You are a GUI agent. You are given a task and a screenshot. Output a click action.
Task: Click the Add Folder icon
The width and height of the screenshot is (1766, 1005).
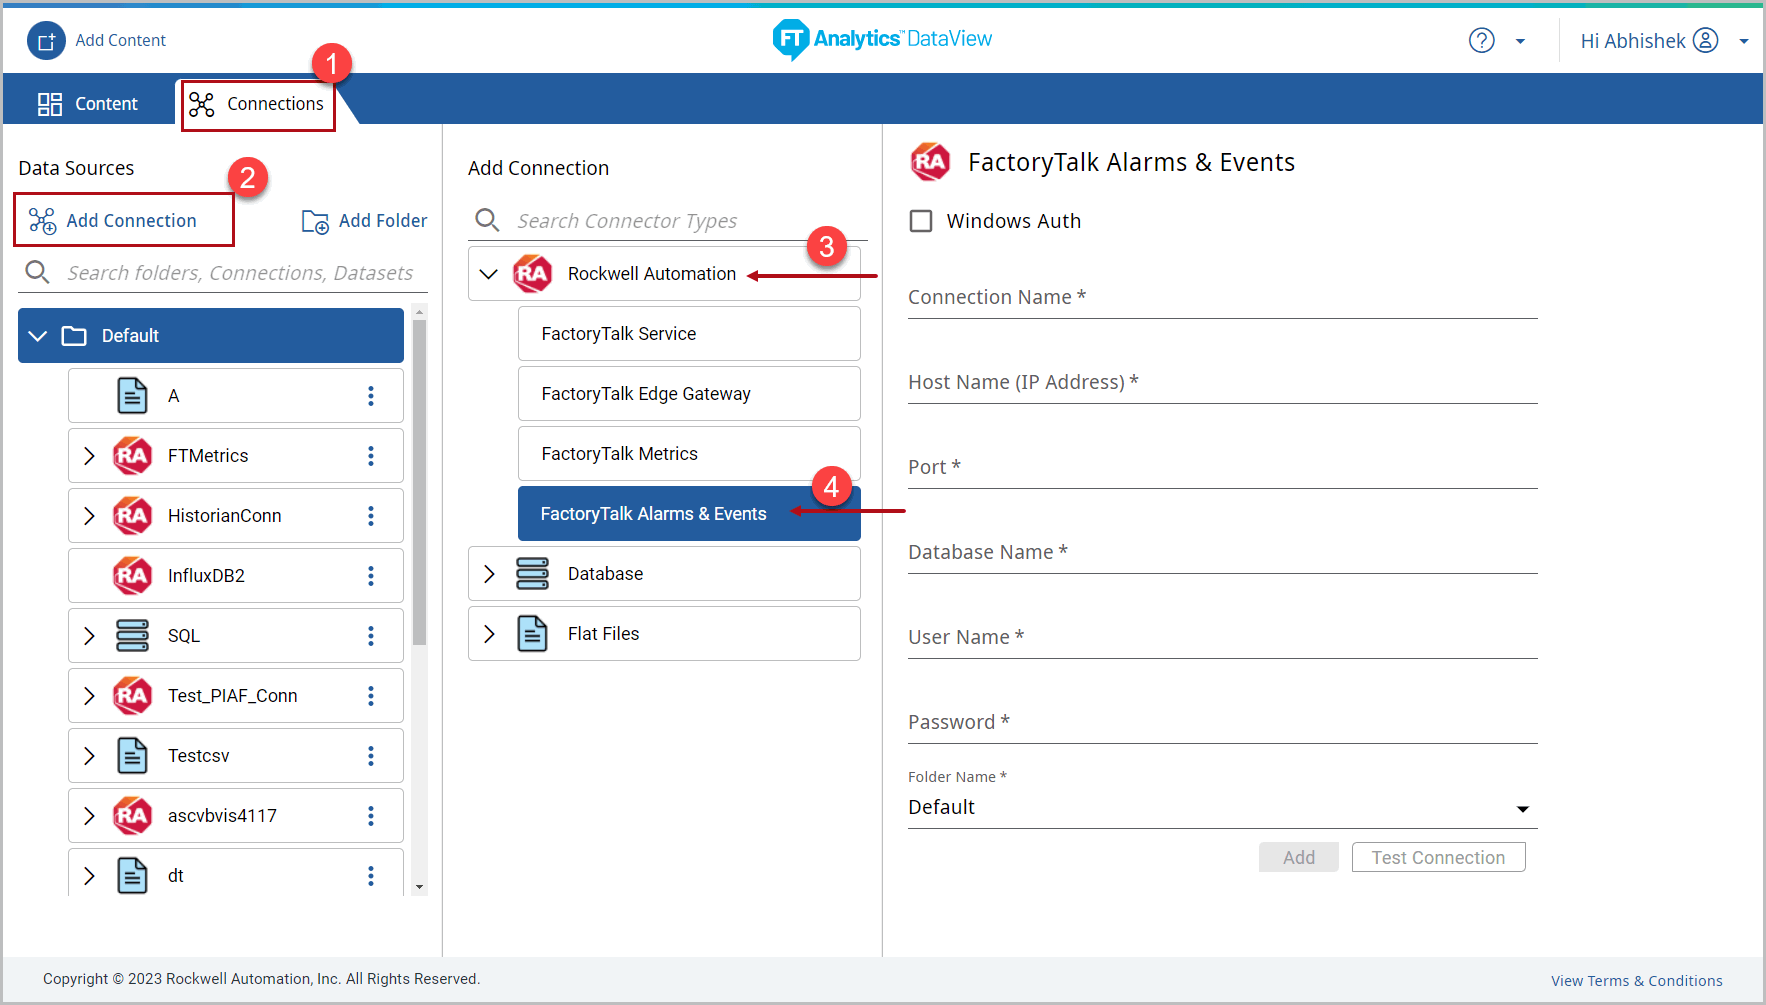315,221
